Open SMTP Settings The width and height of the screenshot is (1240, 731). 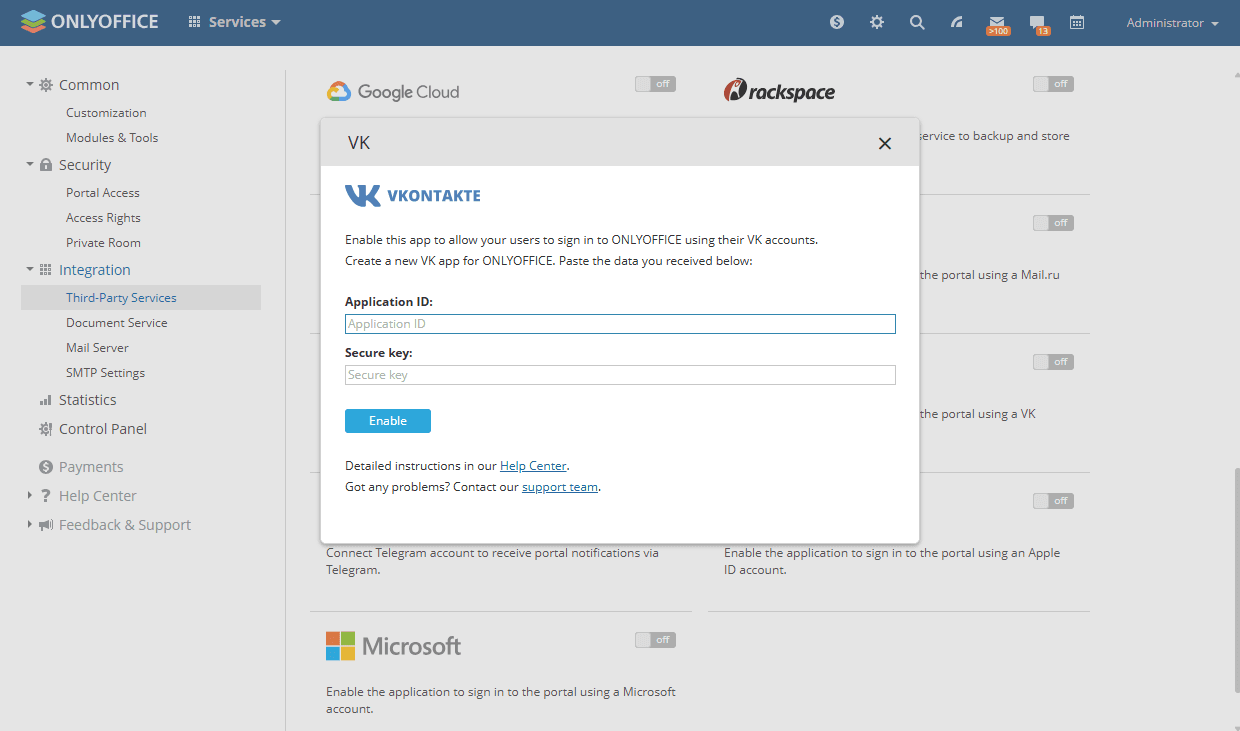click(105, 373)
